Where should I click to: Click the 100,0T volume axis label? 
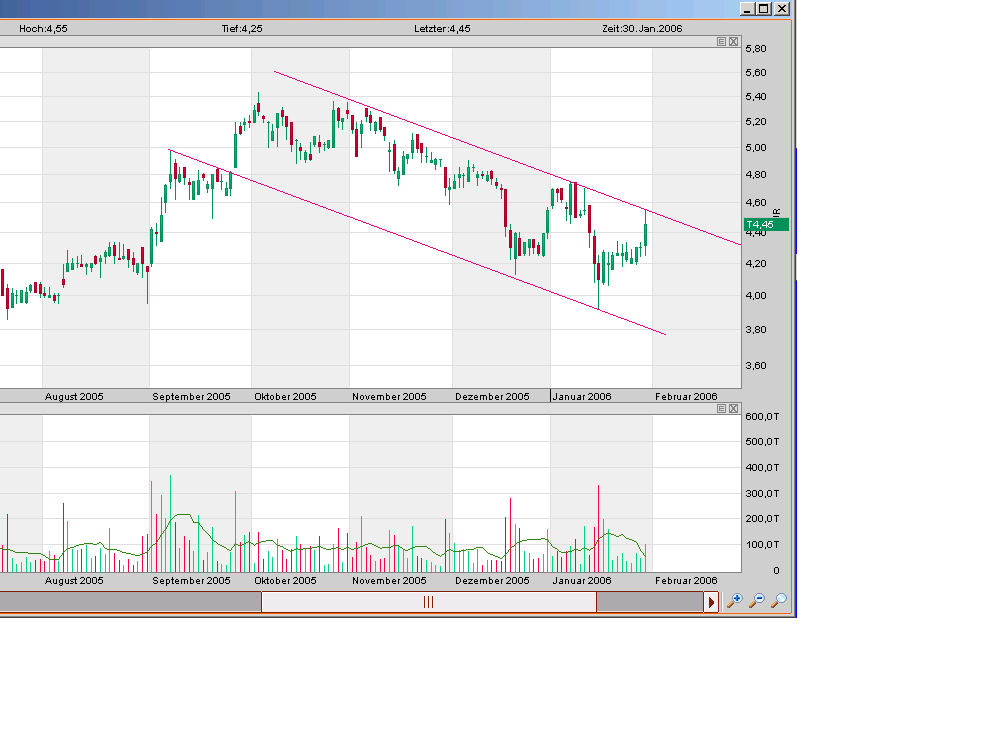pyautogui.click(x=762, y=545)
